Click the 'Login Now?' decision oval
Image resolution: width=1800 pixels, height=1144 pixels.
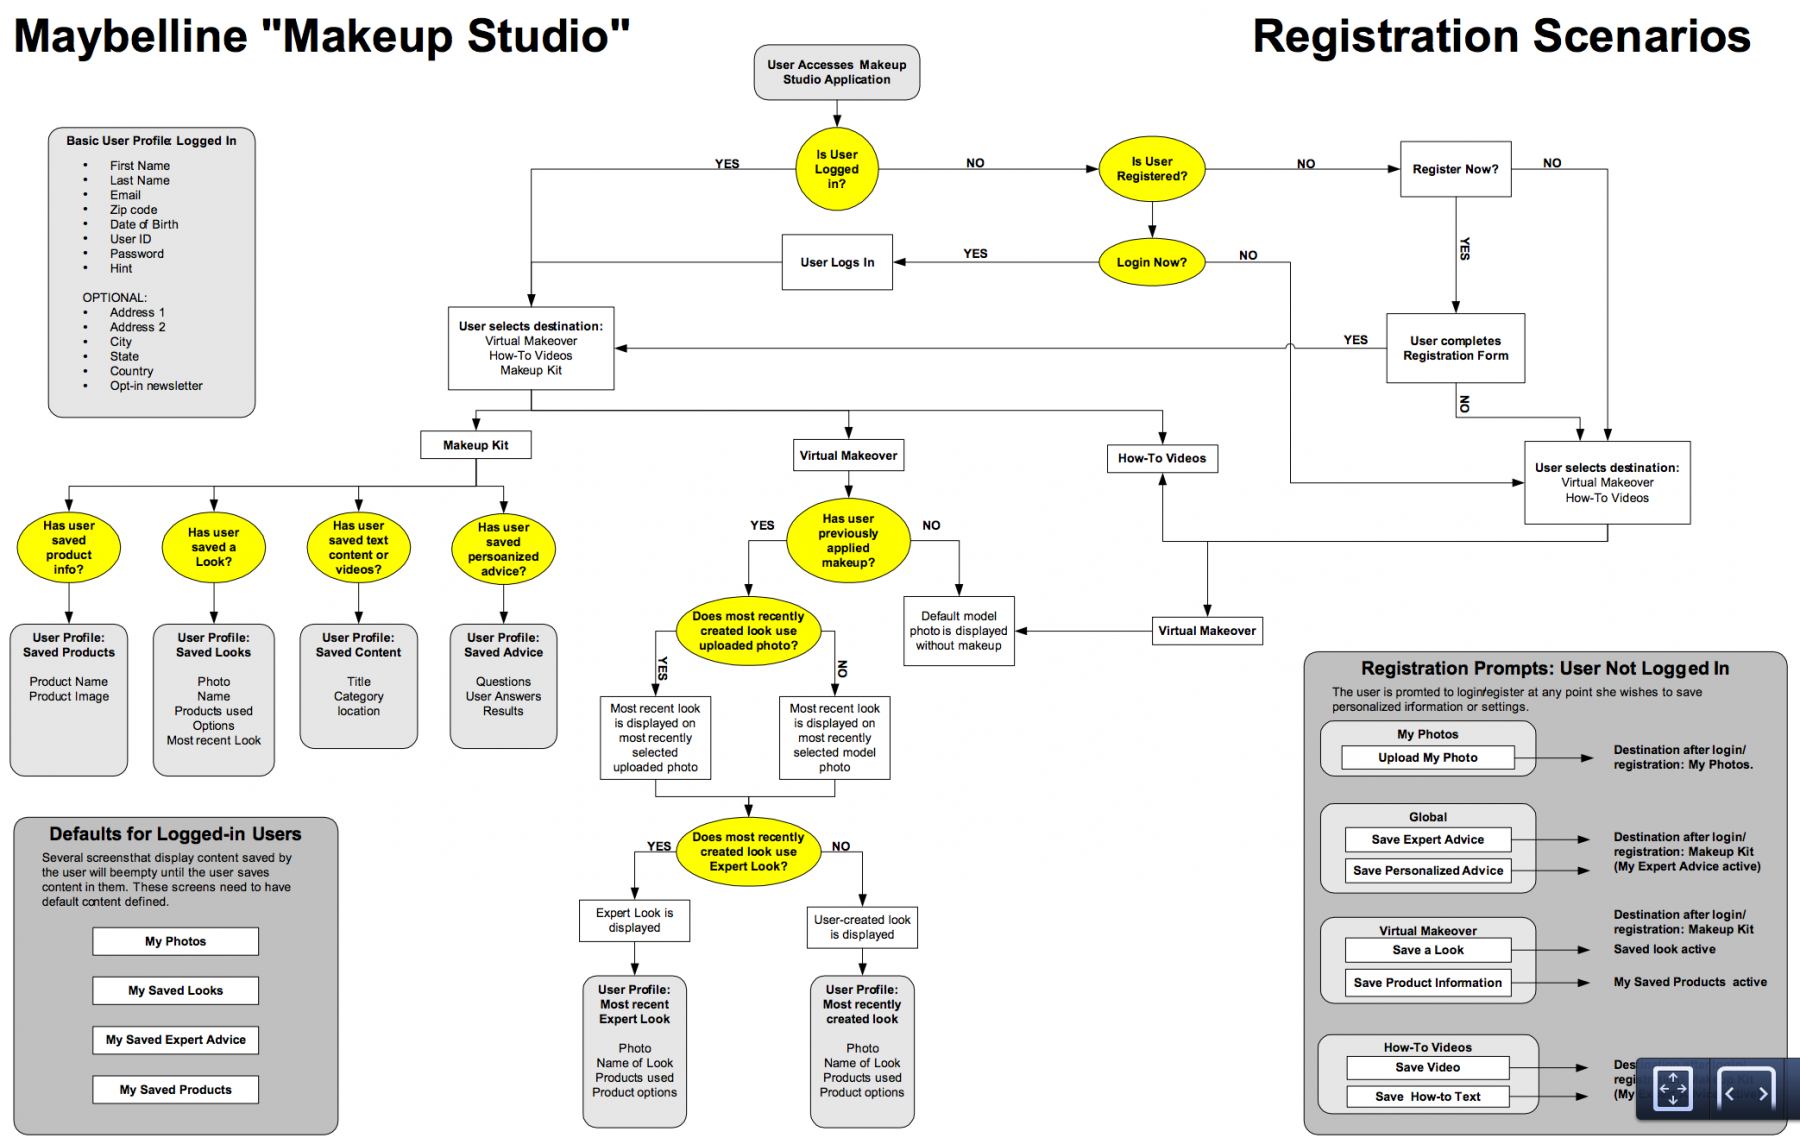coord(1152,262)
